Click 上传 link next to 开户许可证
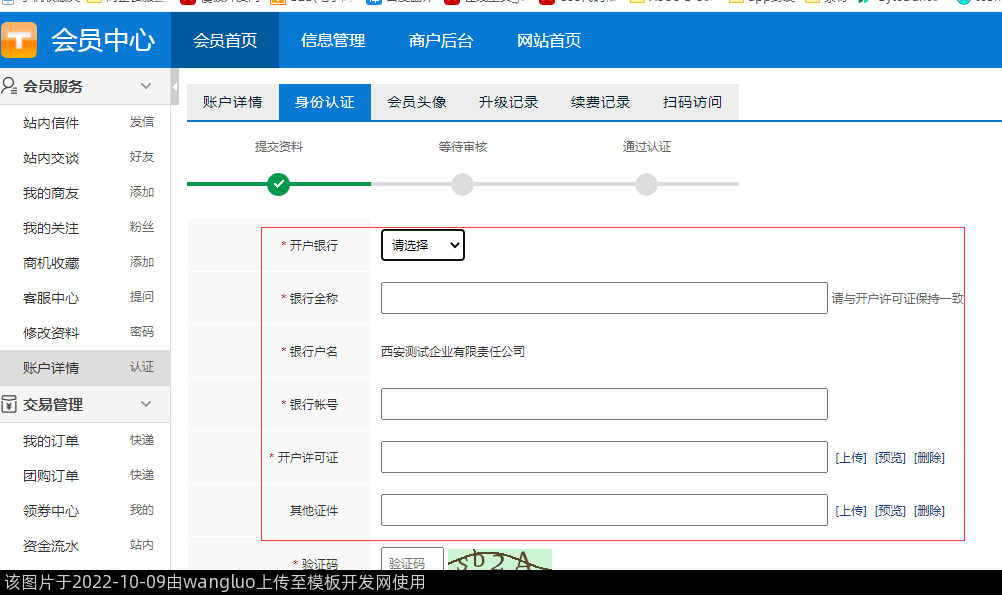 coord(851,458)
